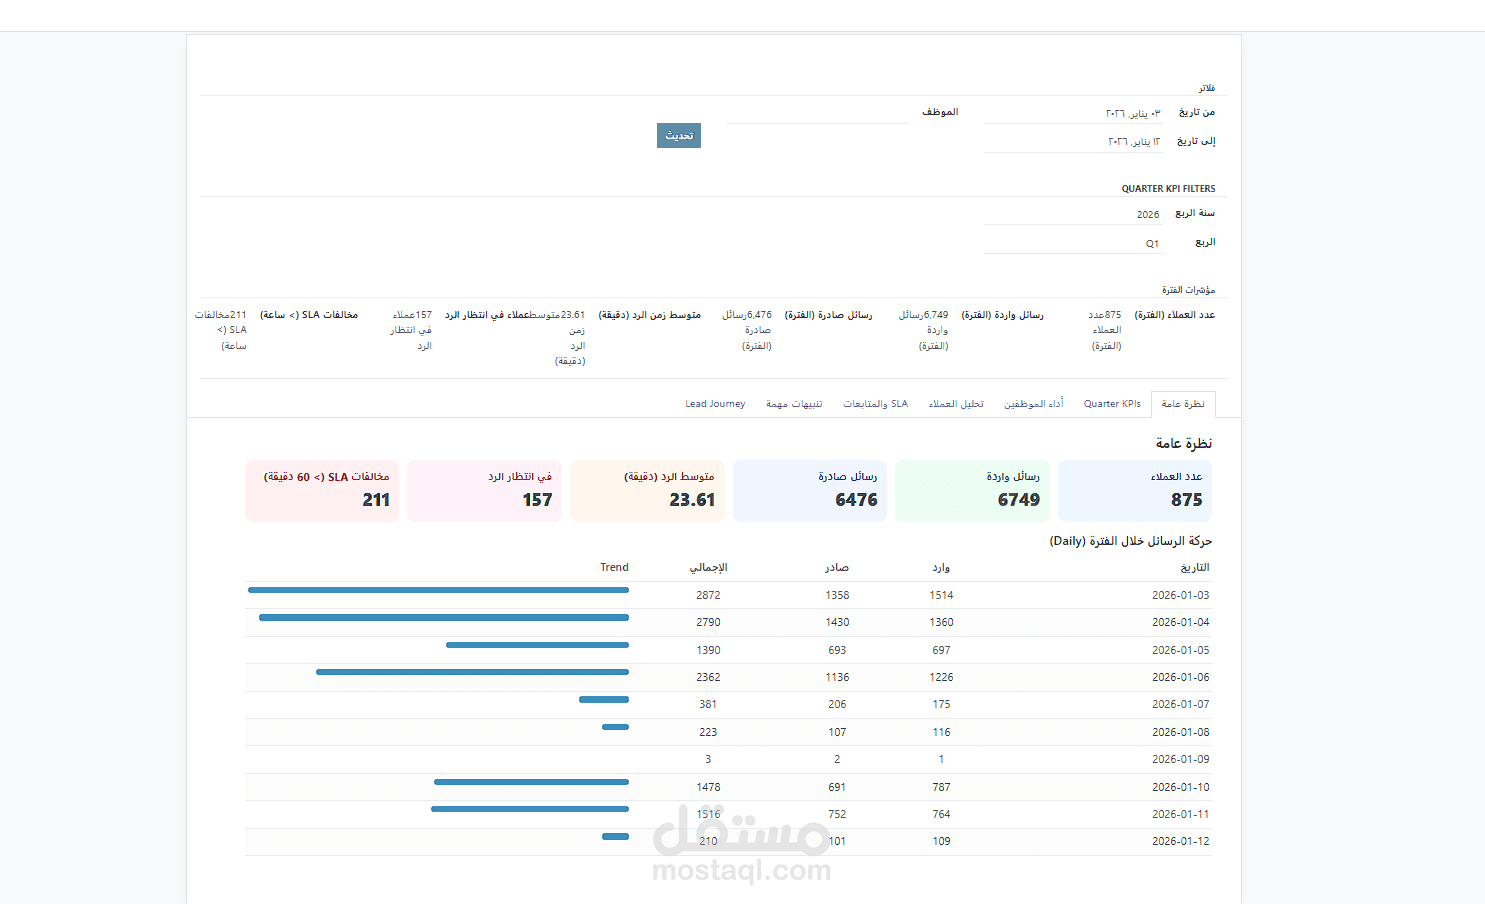Viewport: 1485px width, 904px height.
Task: Open the Lead Journey tab
Action: pyautogui.click(x=715, y=403)
